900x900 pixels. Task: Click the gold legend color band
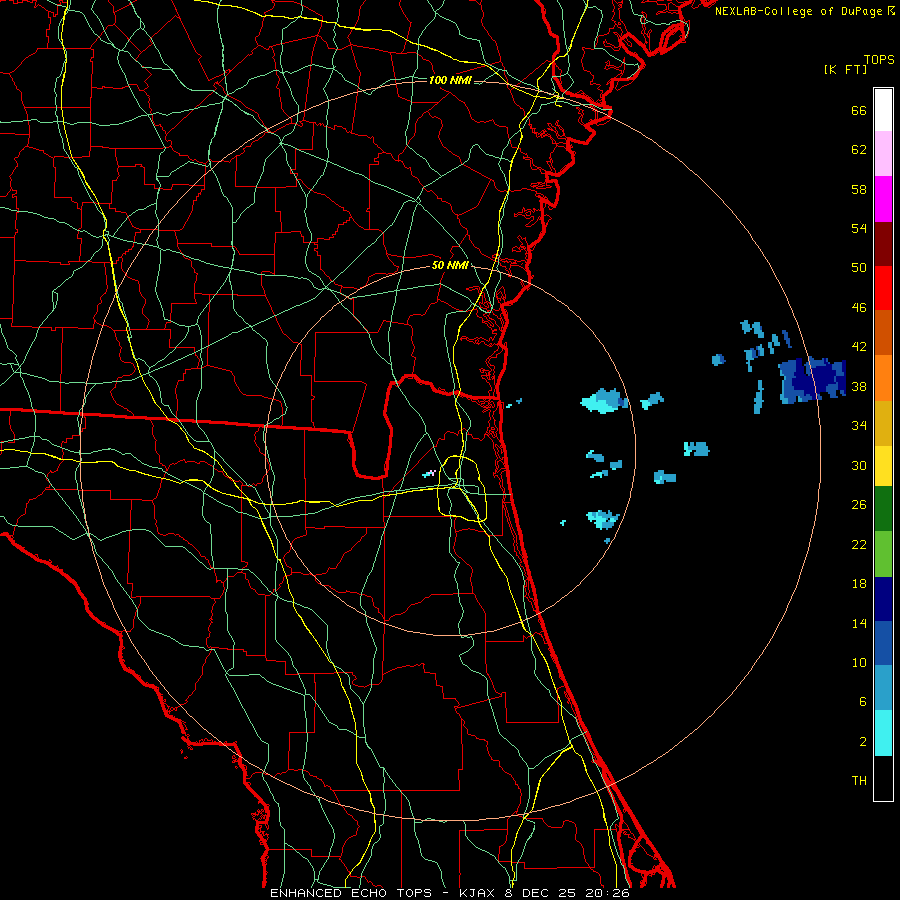click(883, 422)
